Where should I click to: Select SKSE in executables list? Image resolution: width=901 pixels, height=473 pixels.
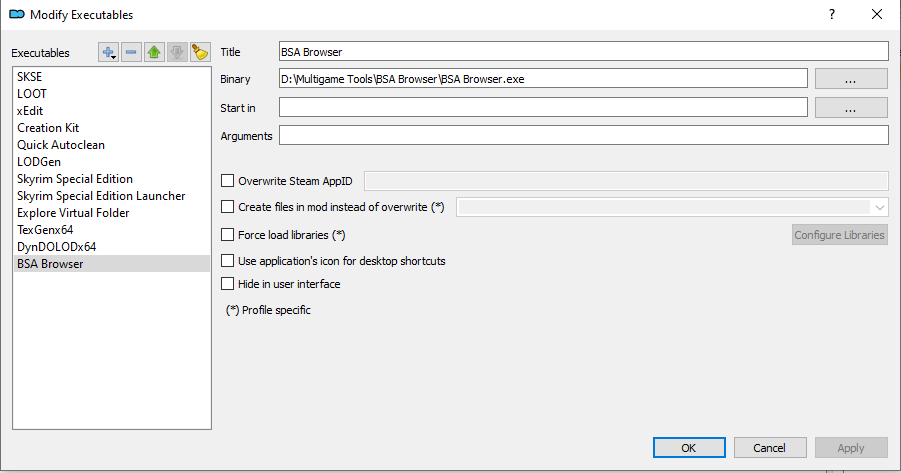[31, 76]
